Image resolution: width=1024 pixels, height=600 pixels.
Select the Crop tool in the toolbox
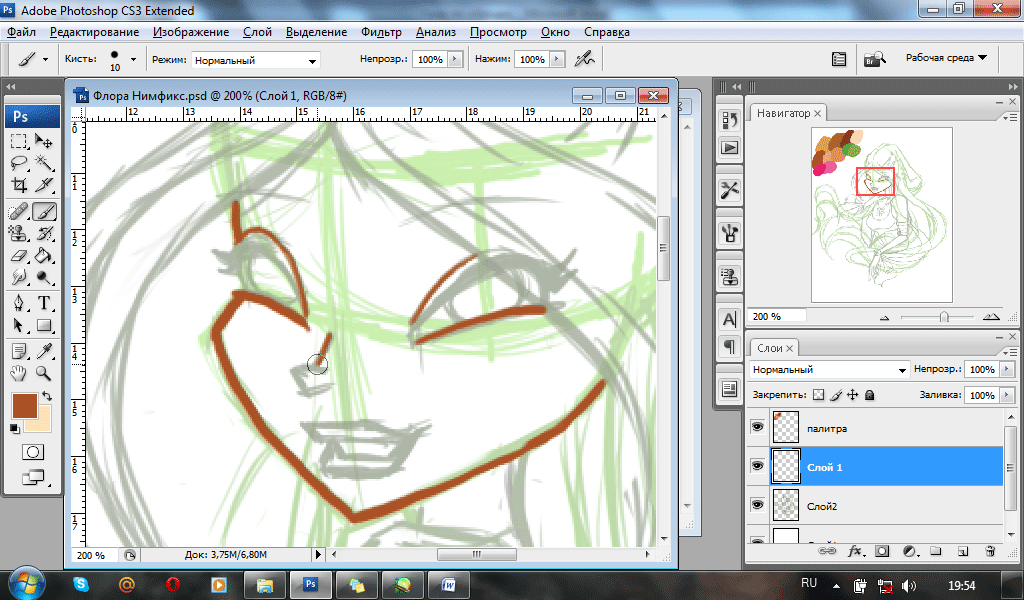click(19, 186)
